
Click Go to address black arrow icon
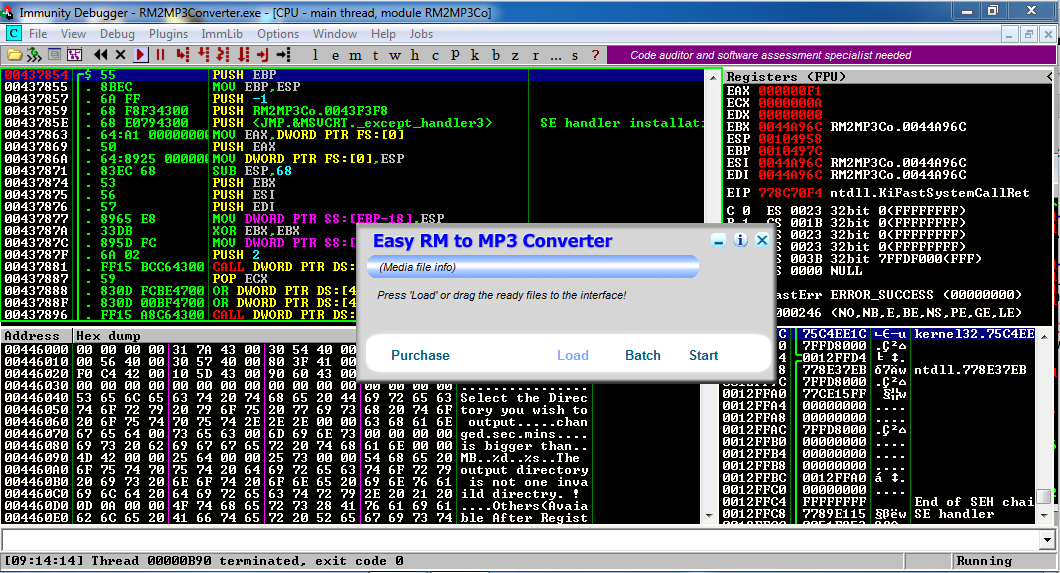pyautogui.click(x=283, y=55)
